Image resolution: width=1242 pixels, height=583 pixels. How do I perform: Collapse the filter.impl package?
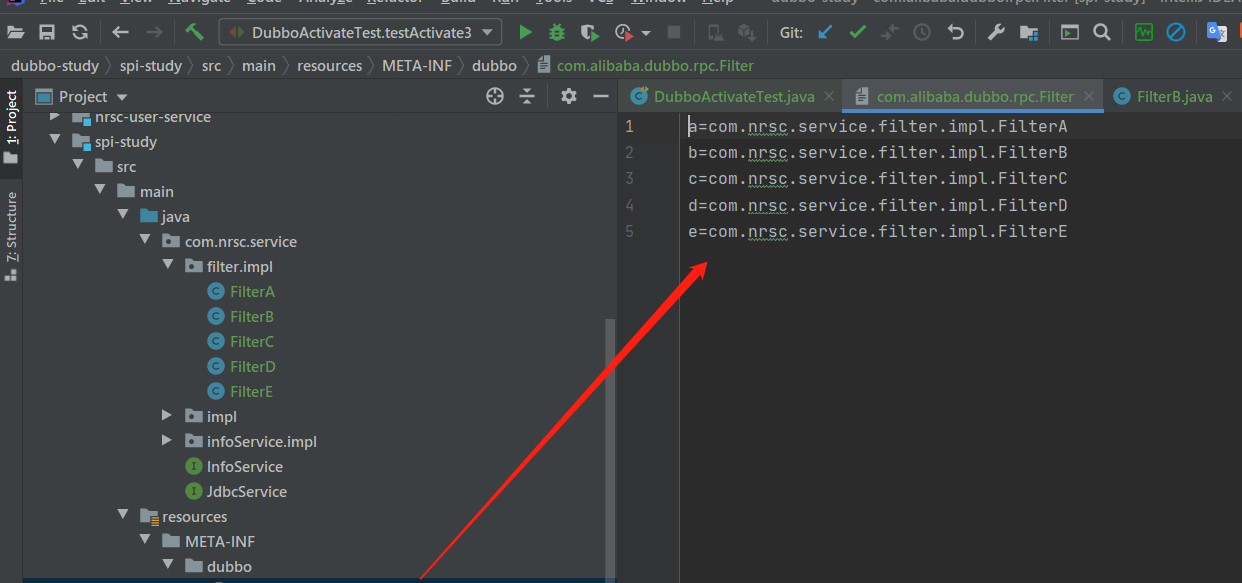coord(167,266)
